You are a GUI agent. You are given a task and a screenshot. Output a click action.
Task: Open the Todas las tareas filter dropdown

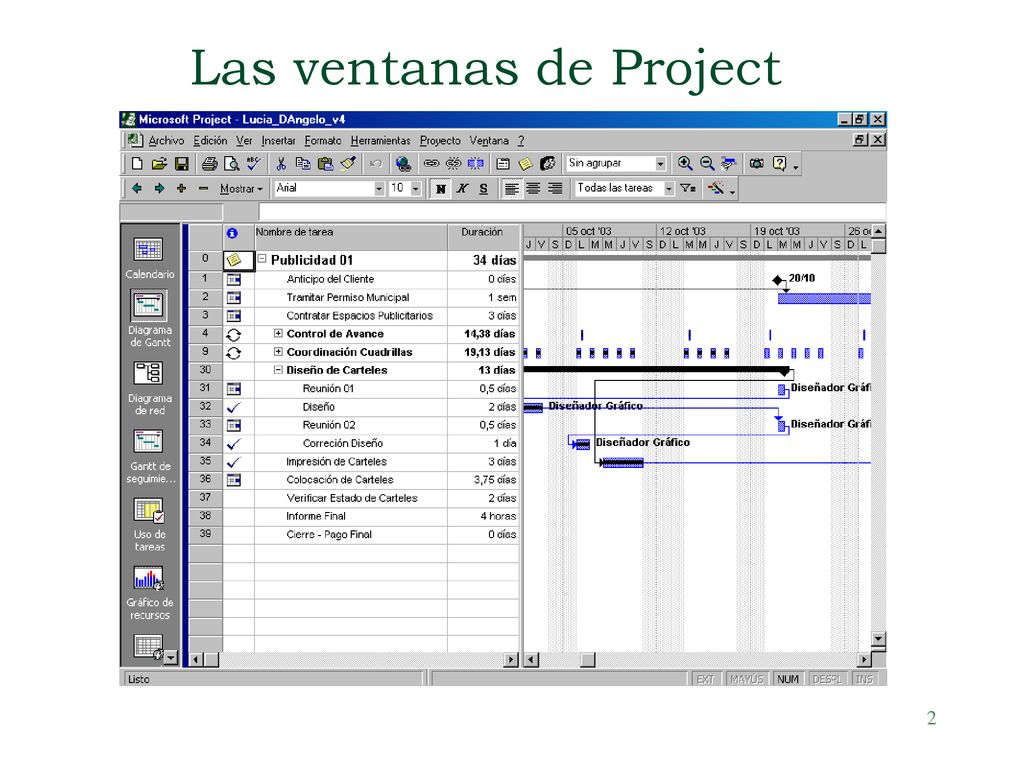(669, 189)
